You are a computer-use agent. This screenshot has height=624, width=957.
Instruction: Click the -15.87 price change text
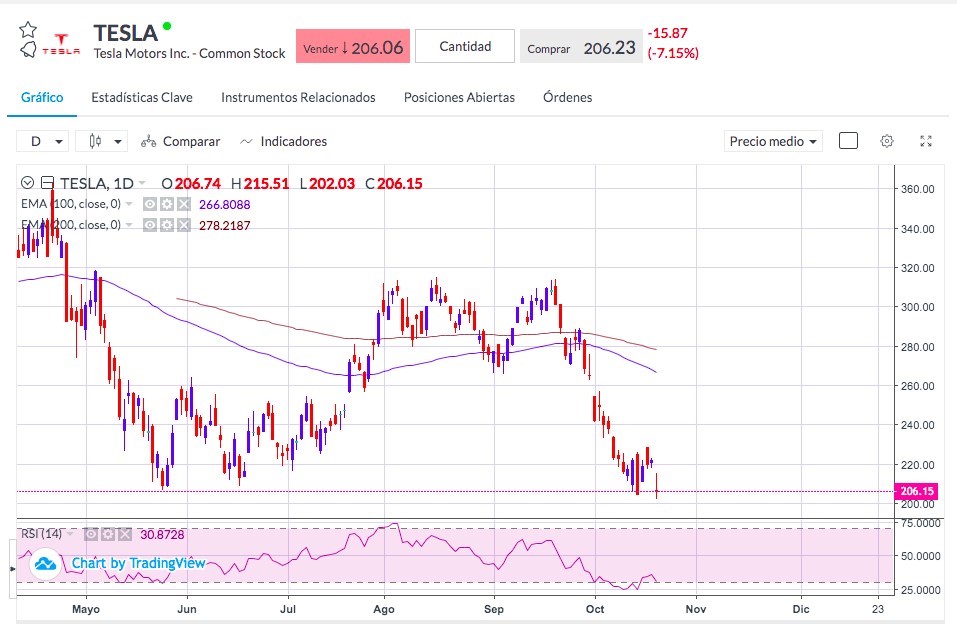coord(668,33)
